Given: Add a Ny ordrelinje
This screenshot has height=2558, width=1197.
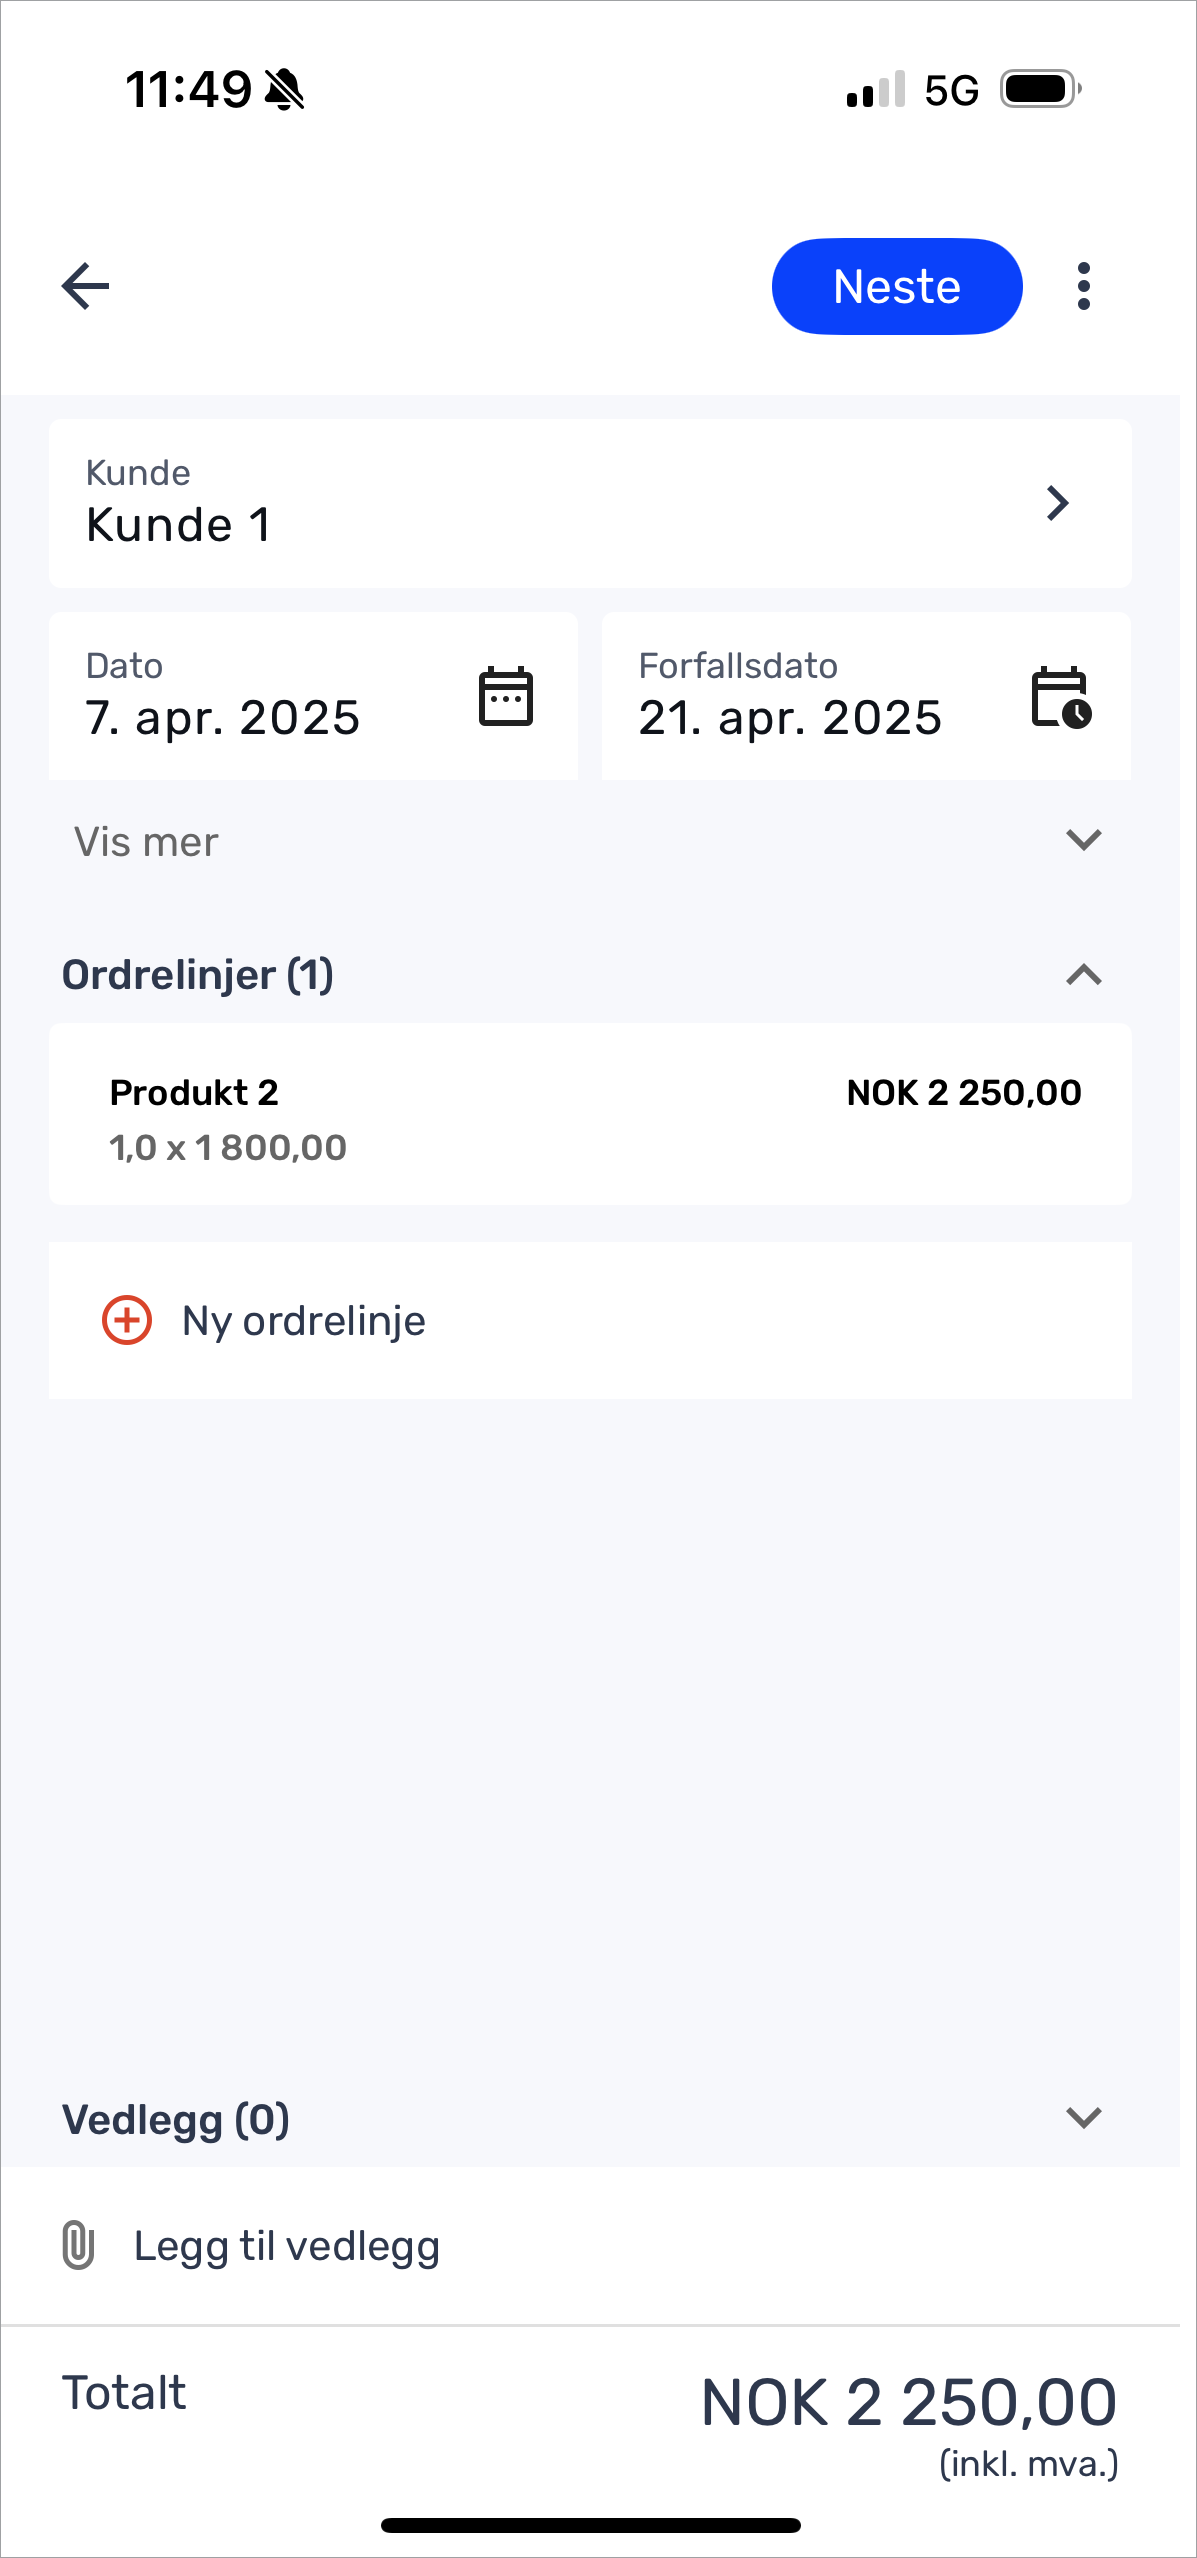Looking at the screenshot, I should [x=590, y=1320].
